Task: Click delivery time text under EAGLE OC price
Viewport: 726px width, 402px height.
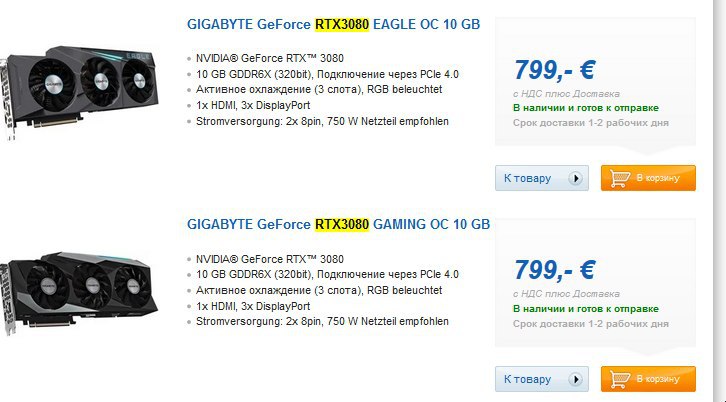Action: click(590, 123)
